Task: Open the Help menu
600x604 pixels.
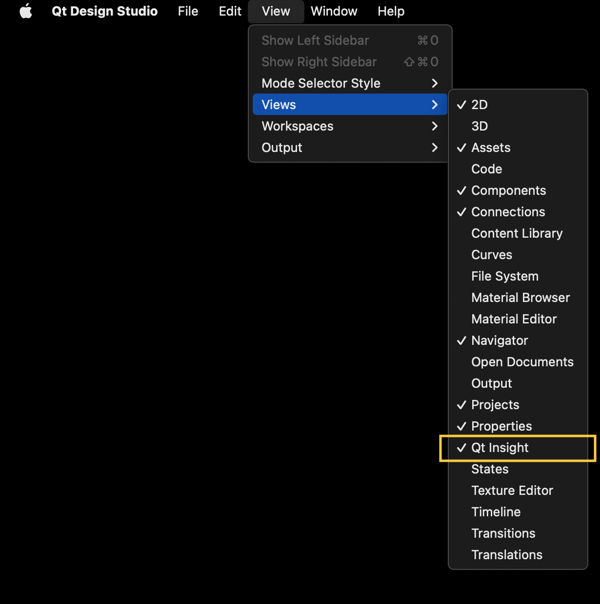Action: pyautogui.click(x=391, y=11)
